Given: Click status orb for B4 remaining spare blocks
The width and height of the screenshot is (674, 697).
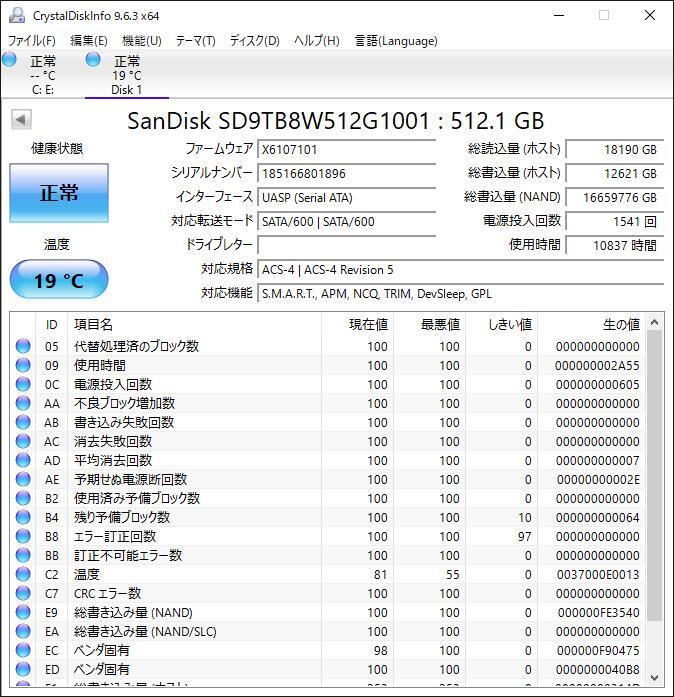Looking at the screenshot, I should tap(23, 517).
